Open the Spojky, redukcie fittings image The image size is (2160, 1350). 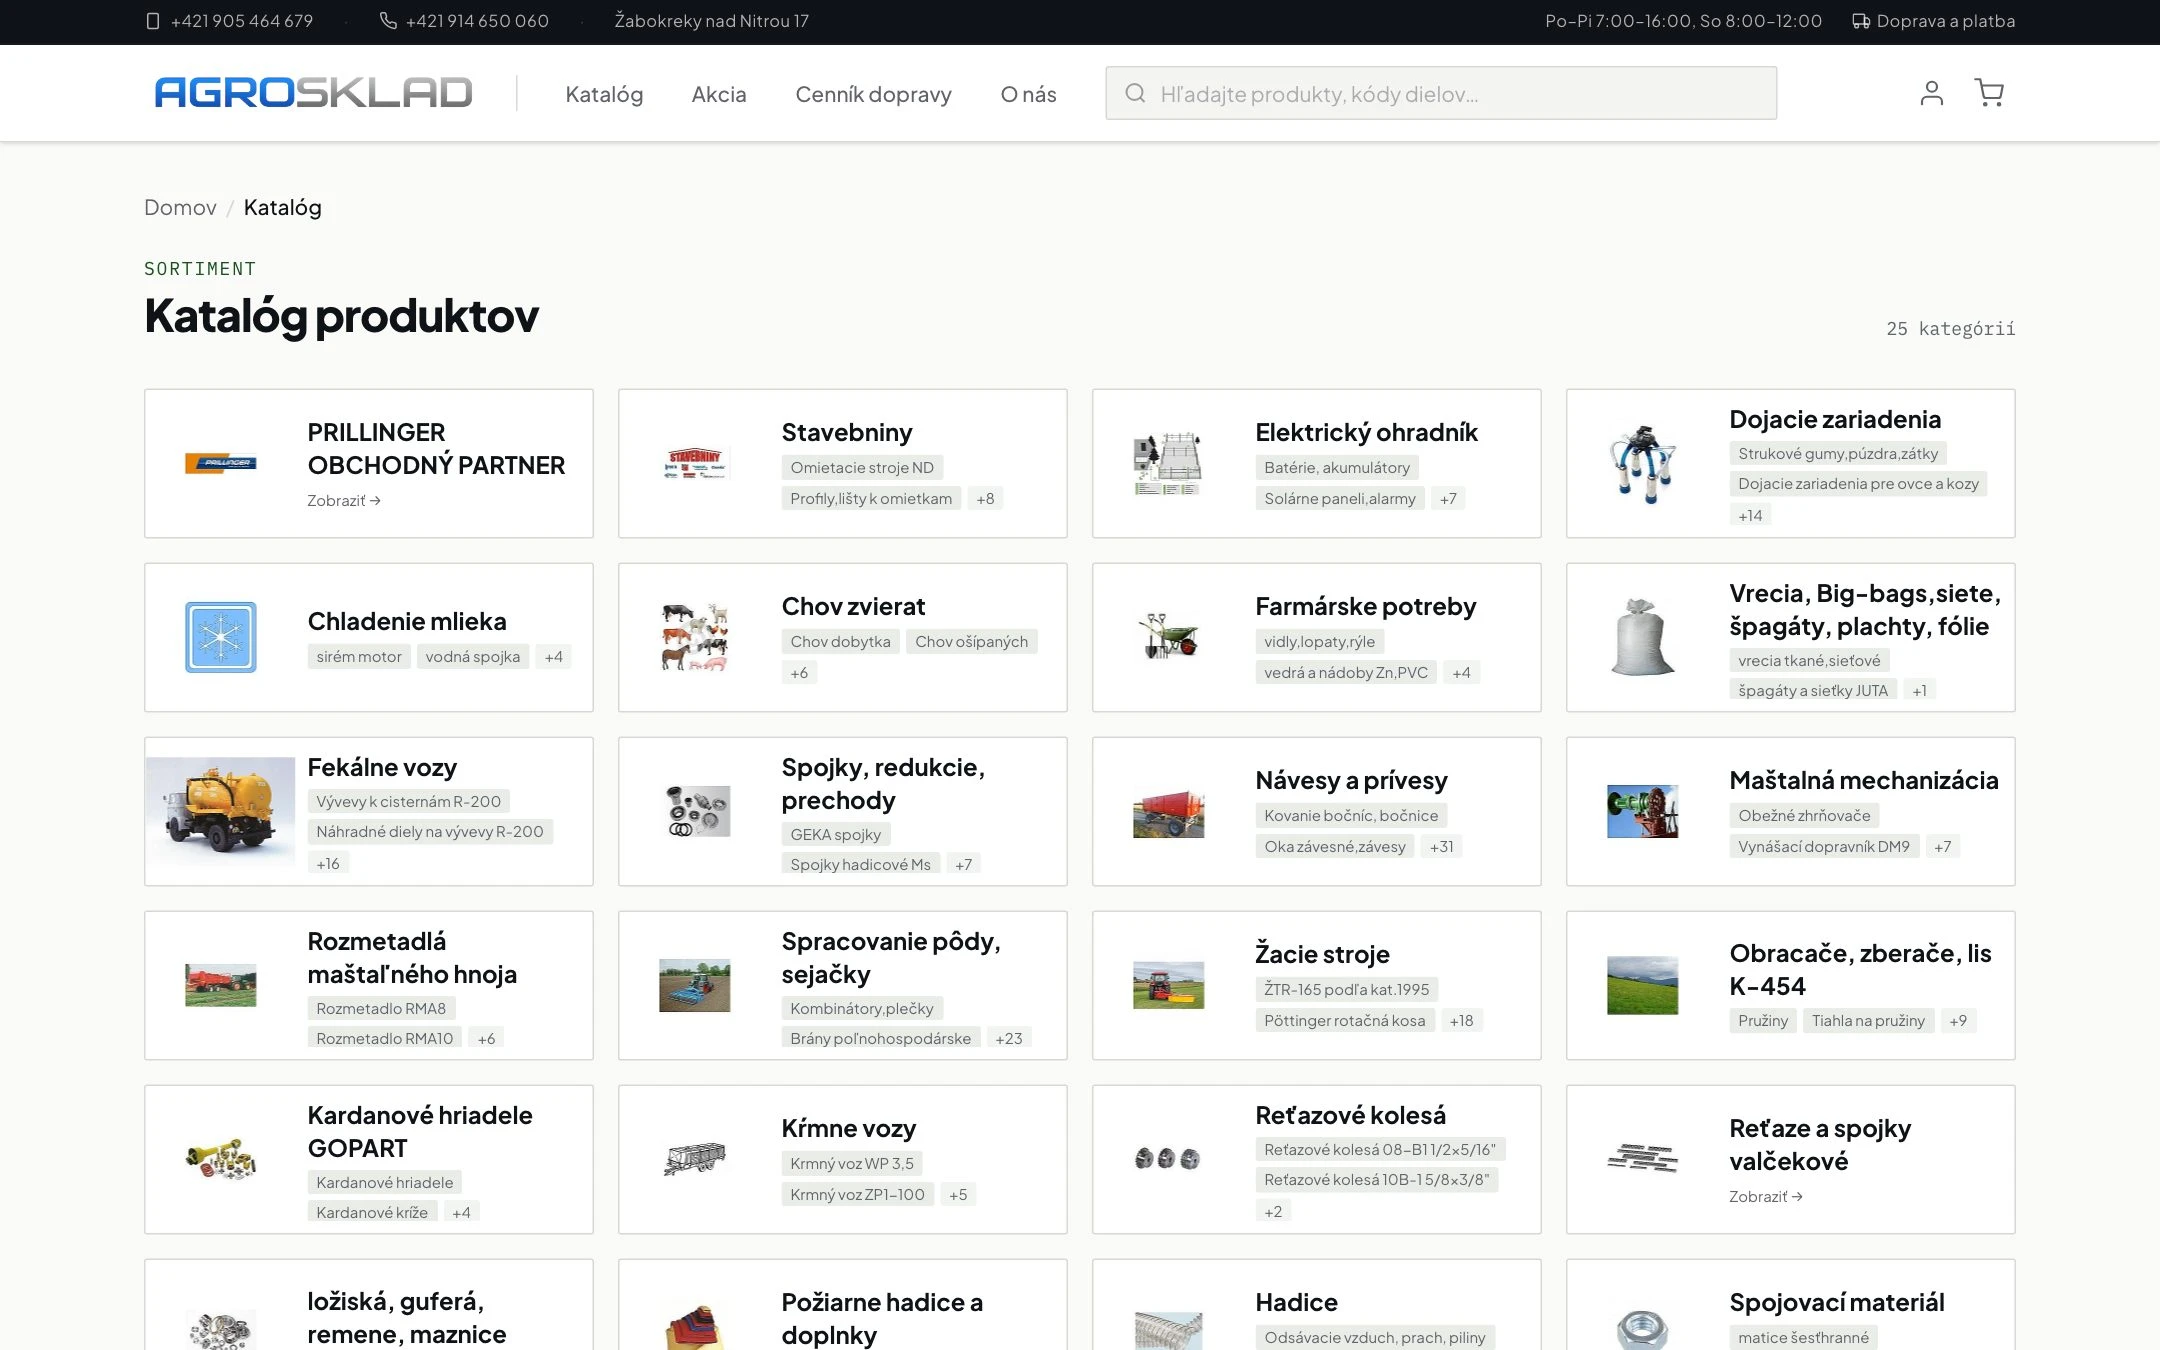(x=695, y=811)
